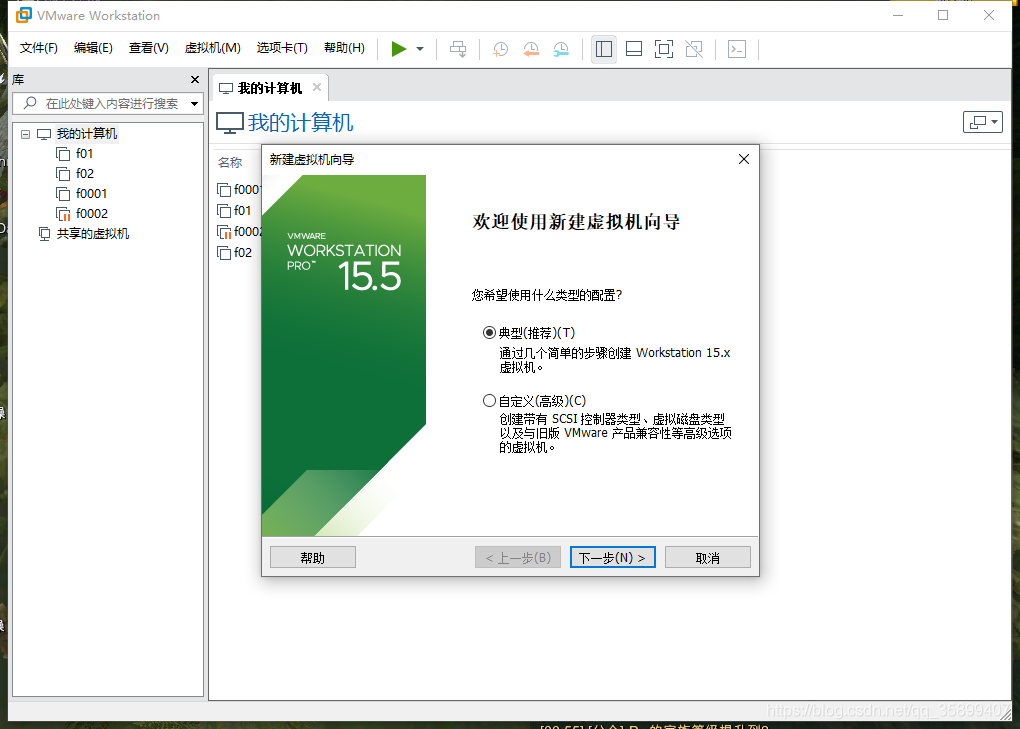Select 共享的虚拟机 in library tree
This screenshot has height=729, width=1020.
pyautogui.click(x=92, y=233)
